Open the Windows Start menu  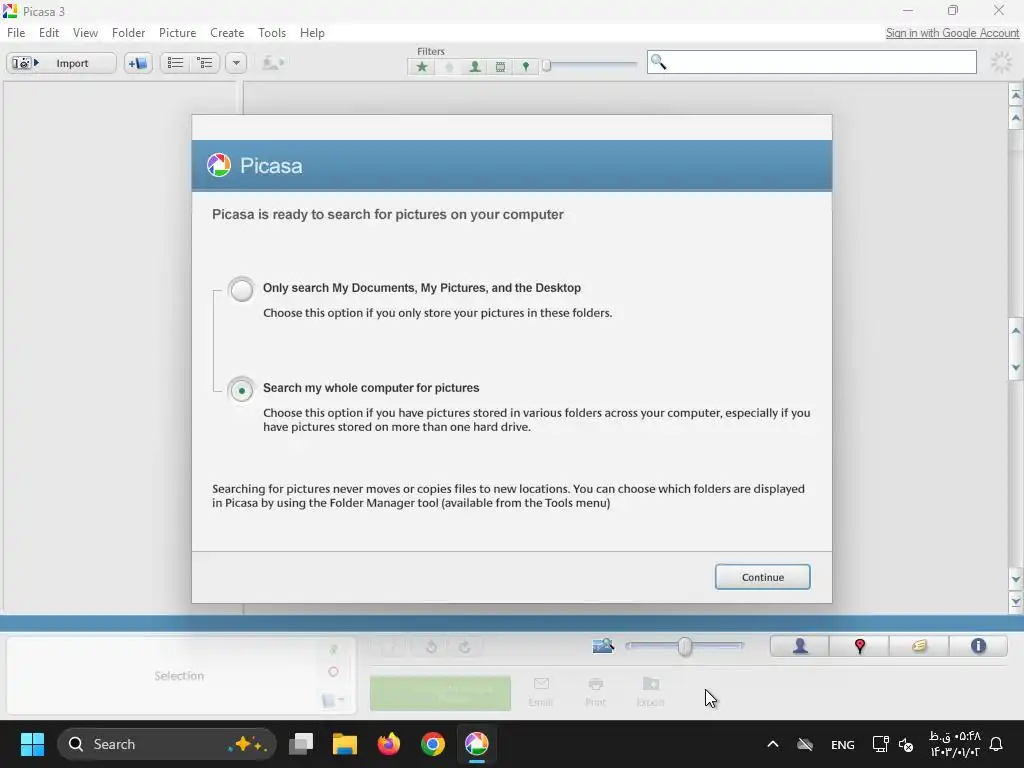pyautogui.click(x=32, y=744)
